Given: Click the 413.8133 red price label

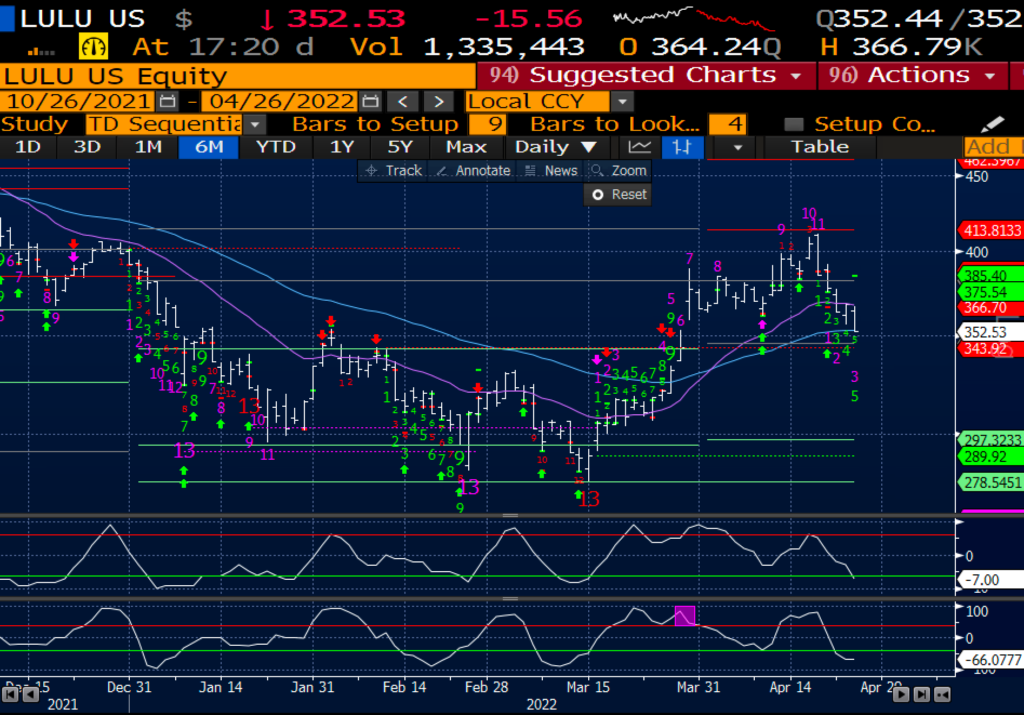Looking at the screenshot, I should [991, 230].
